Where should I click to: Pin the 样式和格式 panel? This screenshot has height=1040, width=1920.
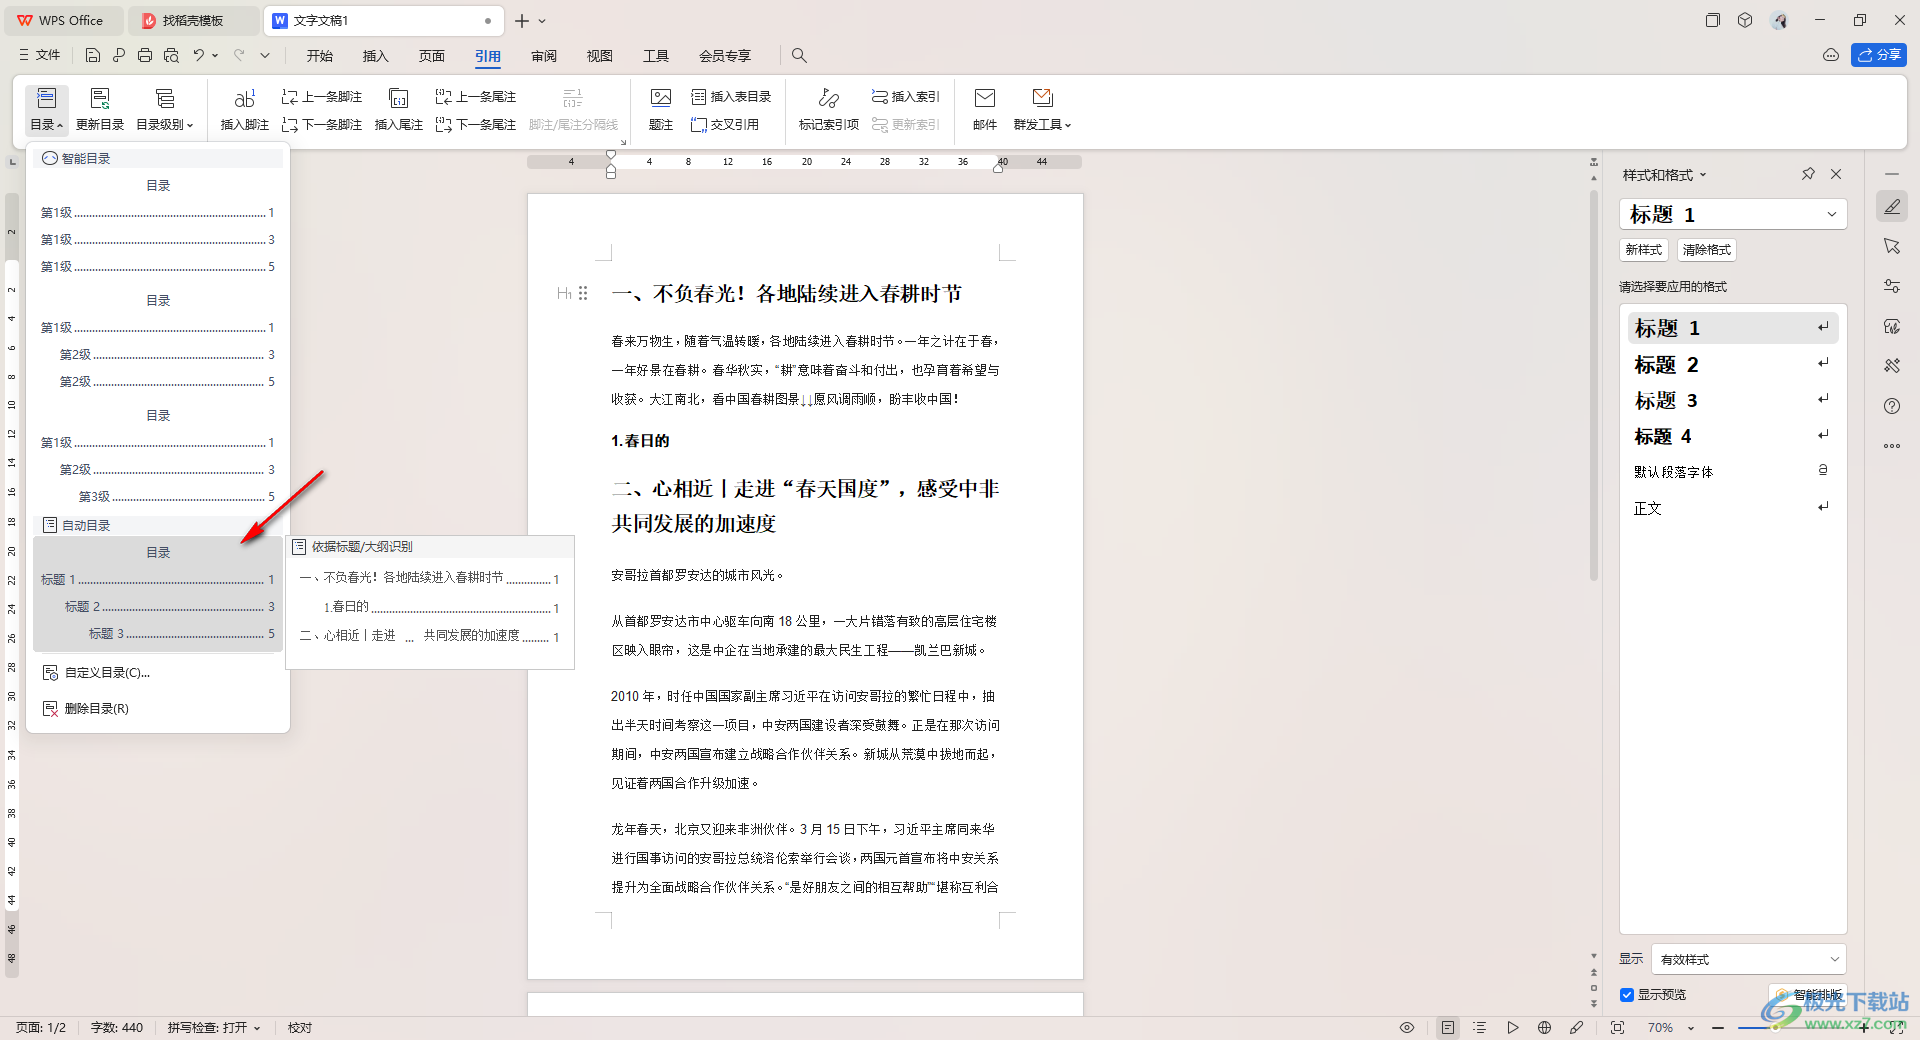point(1808,174)
